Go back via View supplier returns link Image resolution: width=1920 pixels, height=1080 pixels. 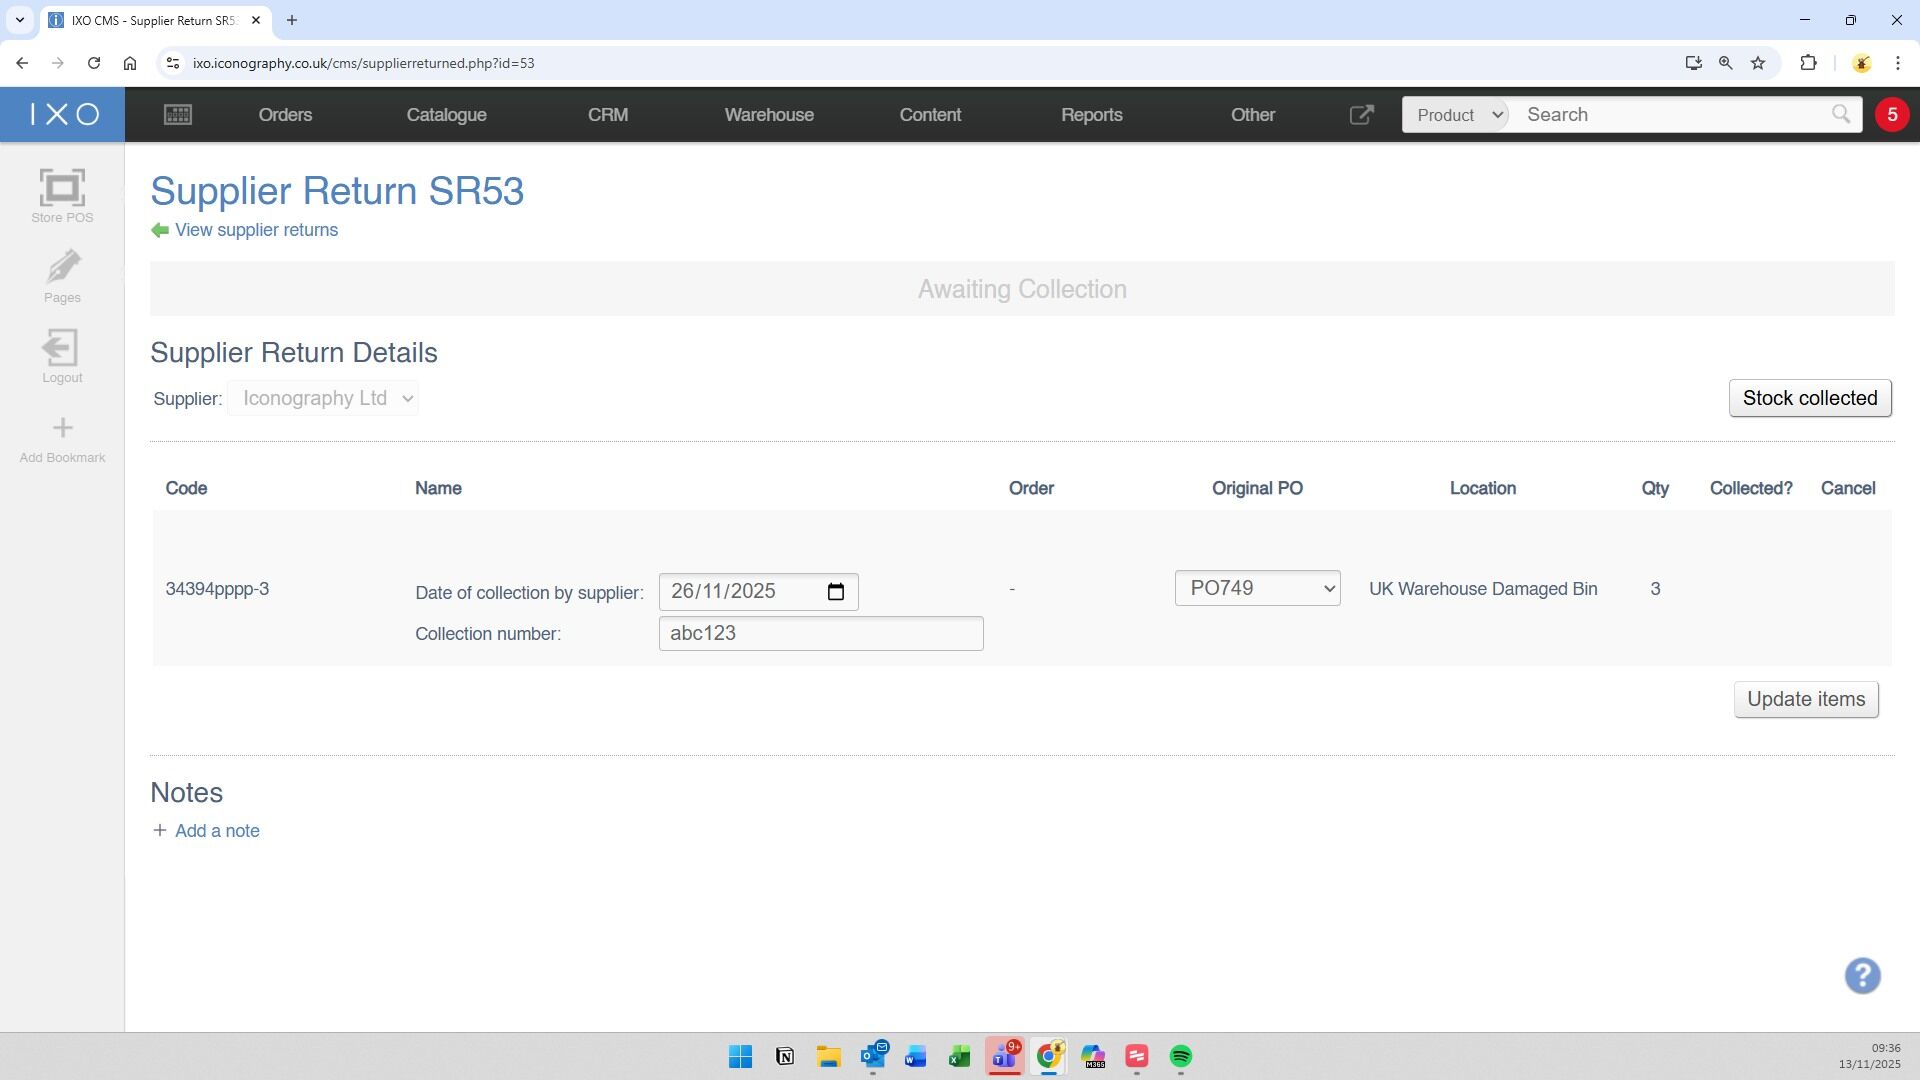click(256, 230)
